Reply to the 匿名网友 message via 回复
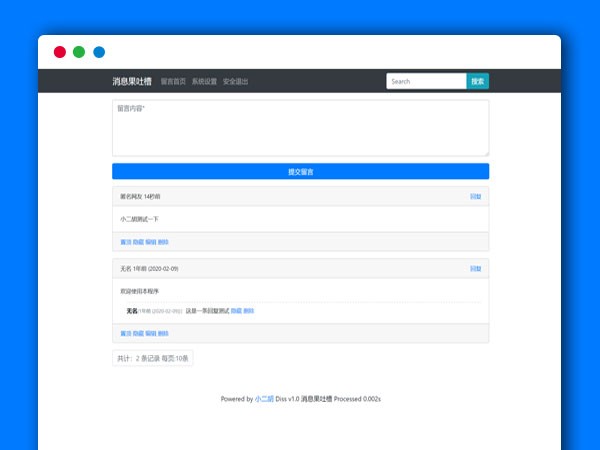This screenshot has width=600, height=450. [475, 196]
